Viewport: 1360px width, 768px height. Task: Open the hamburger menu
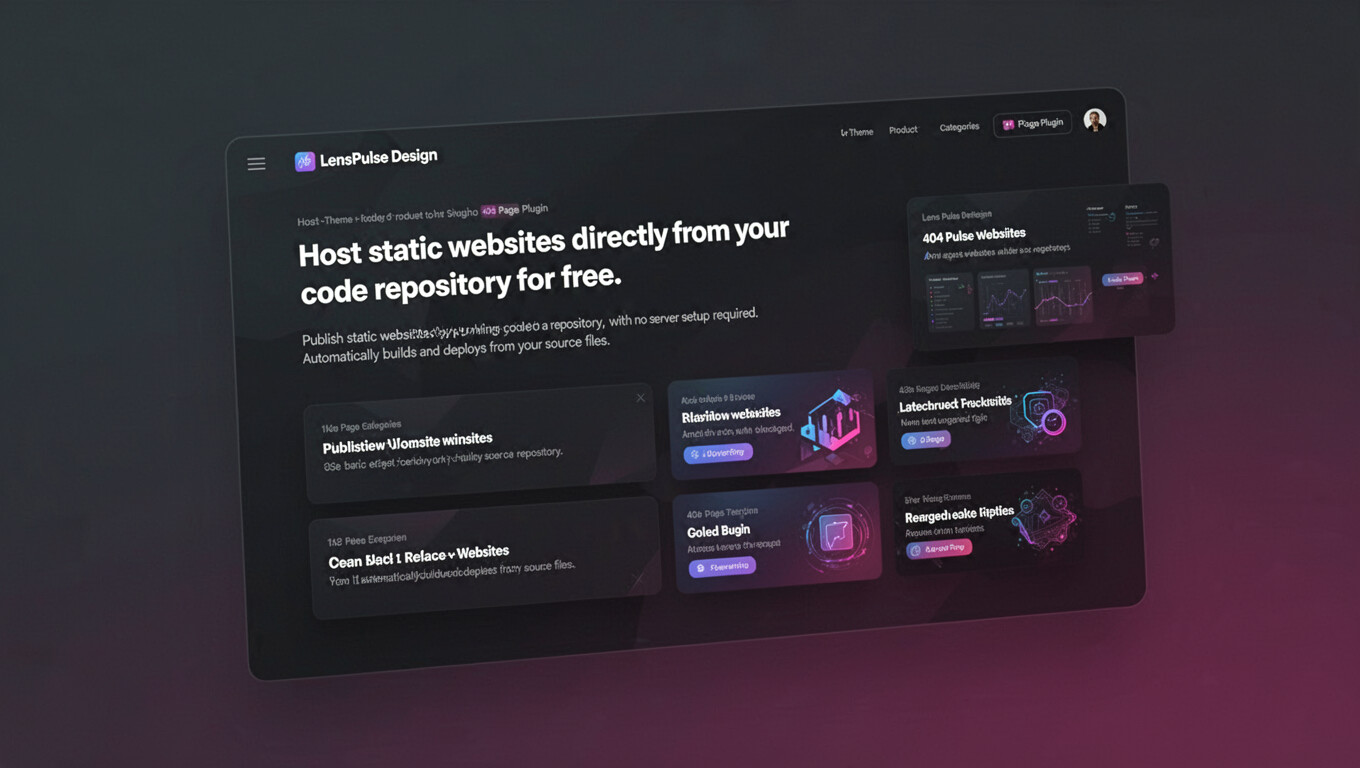click(x=256, y=164)
